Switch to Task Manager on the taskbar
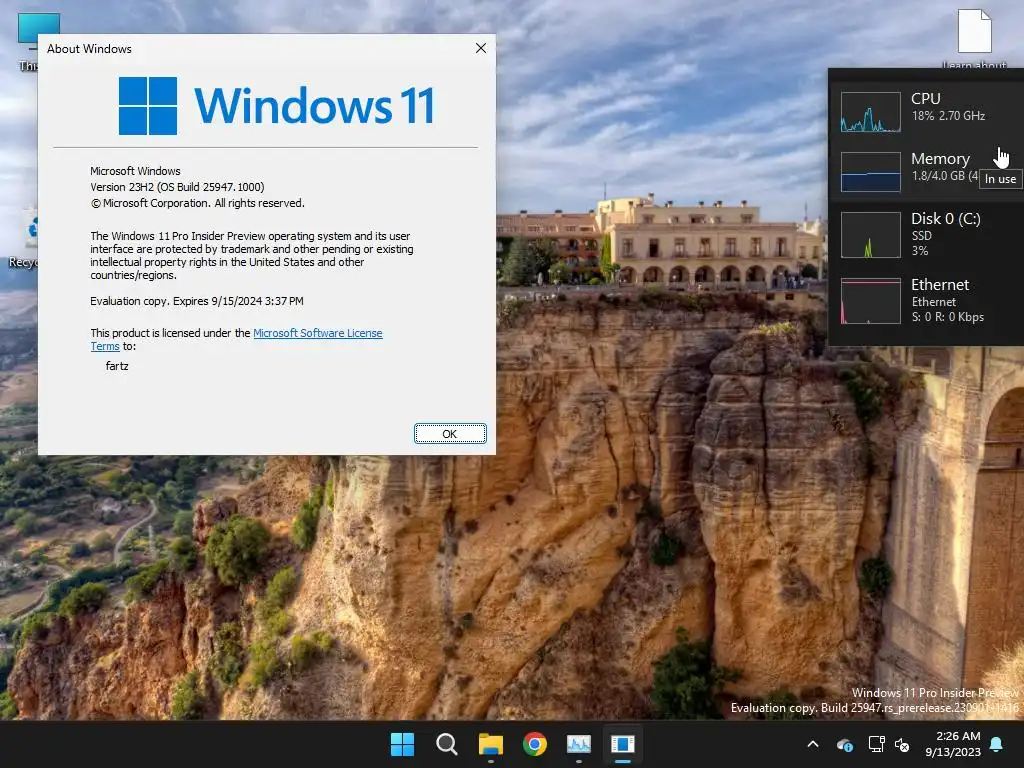Image resolution: width=1024 pixels, height=768 pixels. 579,744
